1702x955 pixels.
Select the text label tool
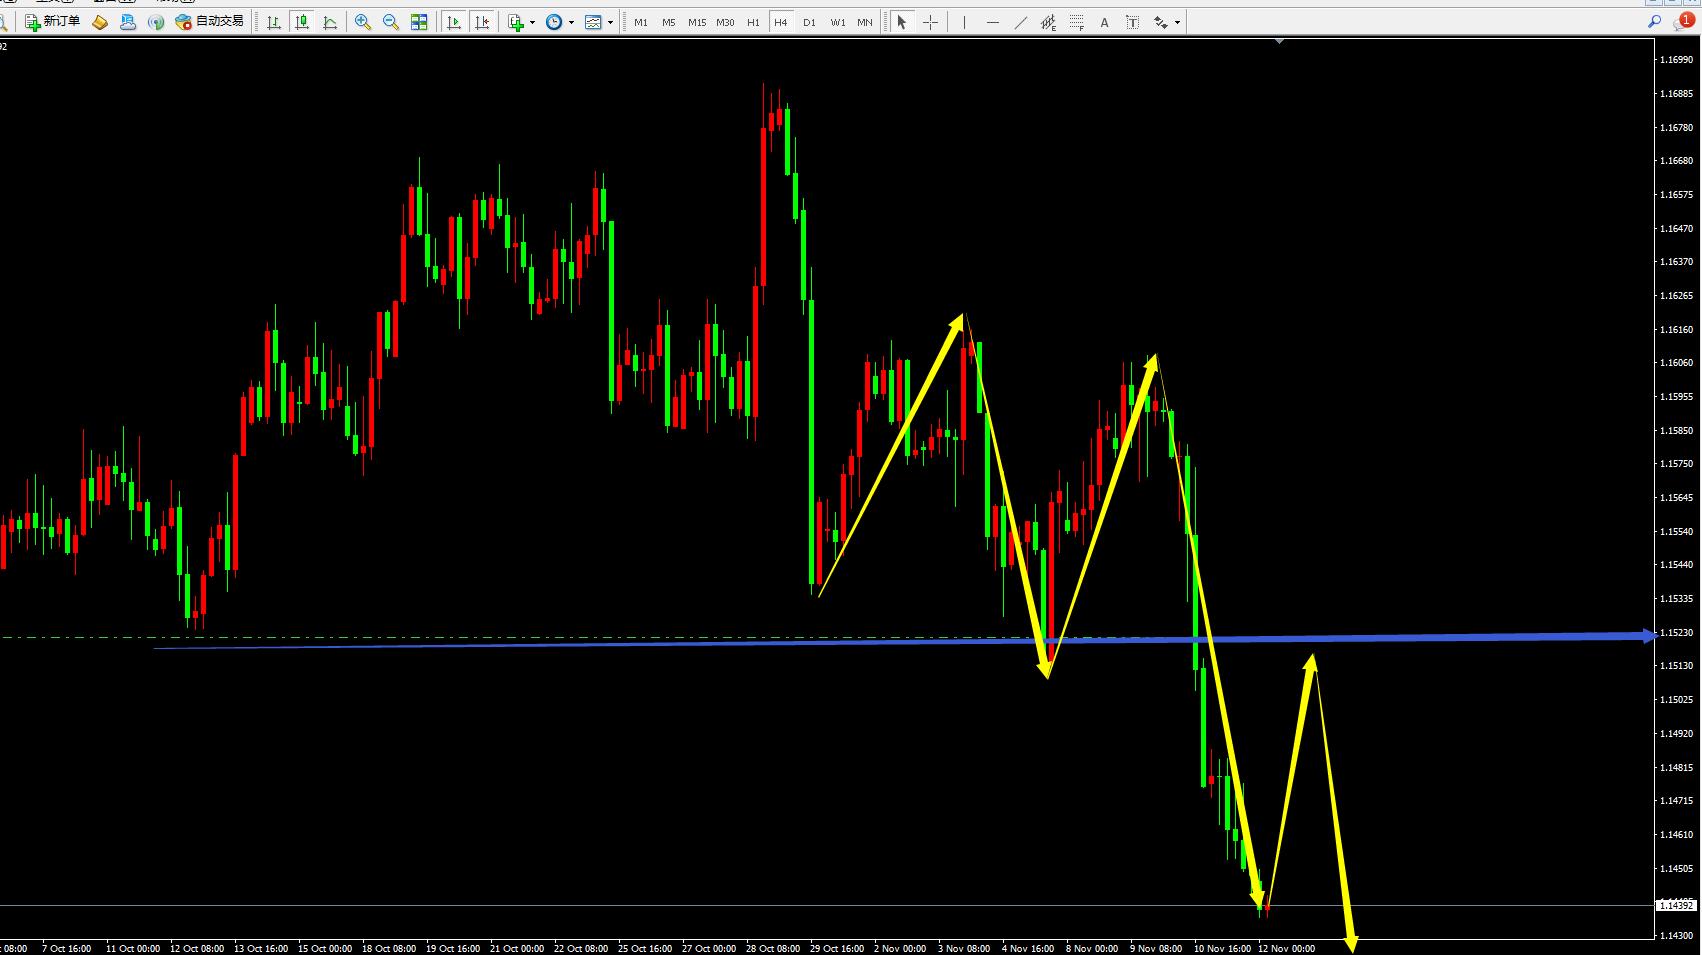coord(1132,21)
